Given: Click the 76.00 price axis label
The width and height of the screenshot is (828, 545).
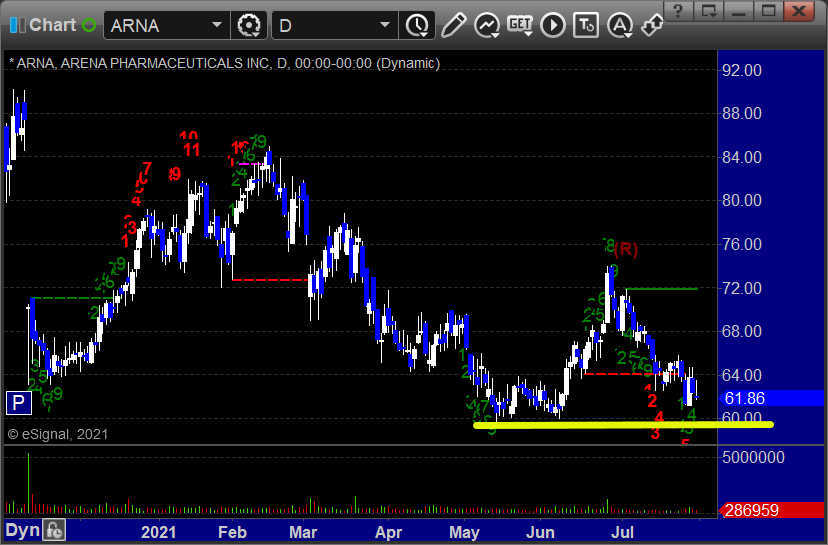Looking at the screenshot, I should click(x=741, y=245).
